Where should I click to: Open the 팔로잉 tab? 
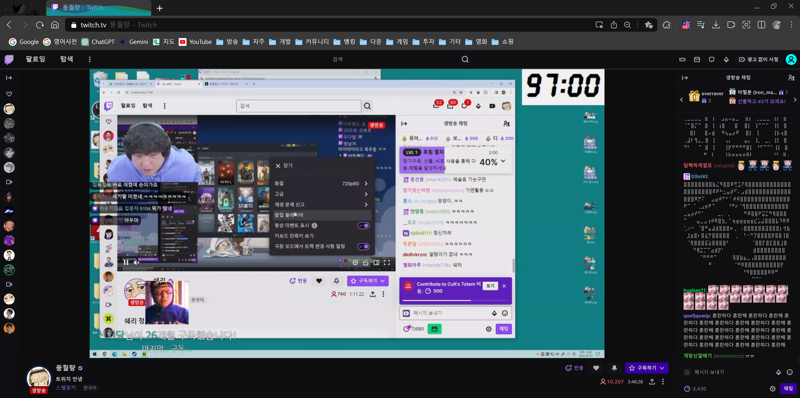36,59
